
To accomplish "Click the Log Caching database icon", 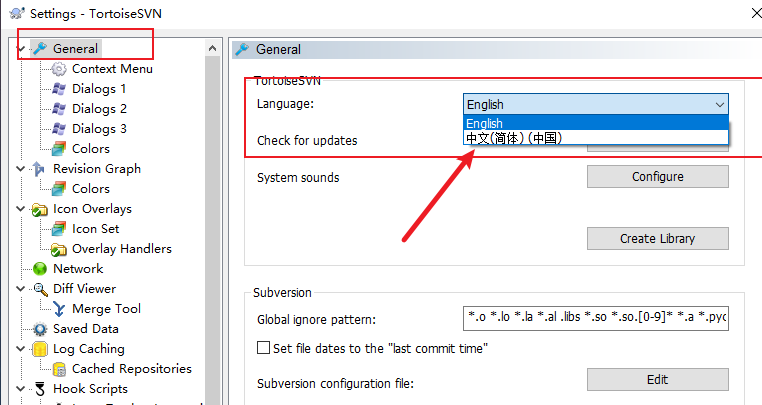I will (40, 349).
